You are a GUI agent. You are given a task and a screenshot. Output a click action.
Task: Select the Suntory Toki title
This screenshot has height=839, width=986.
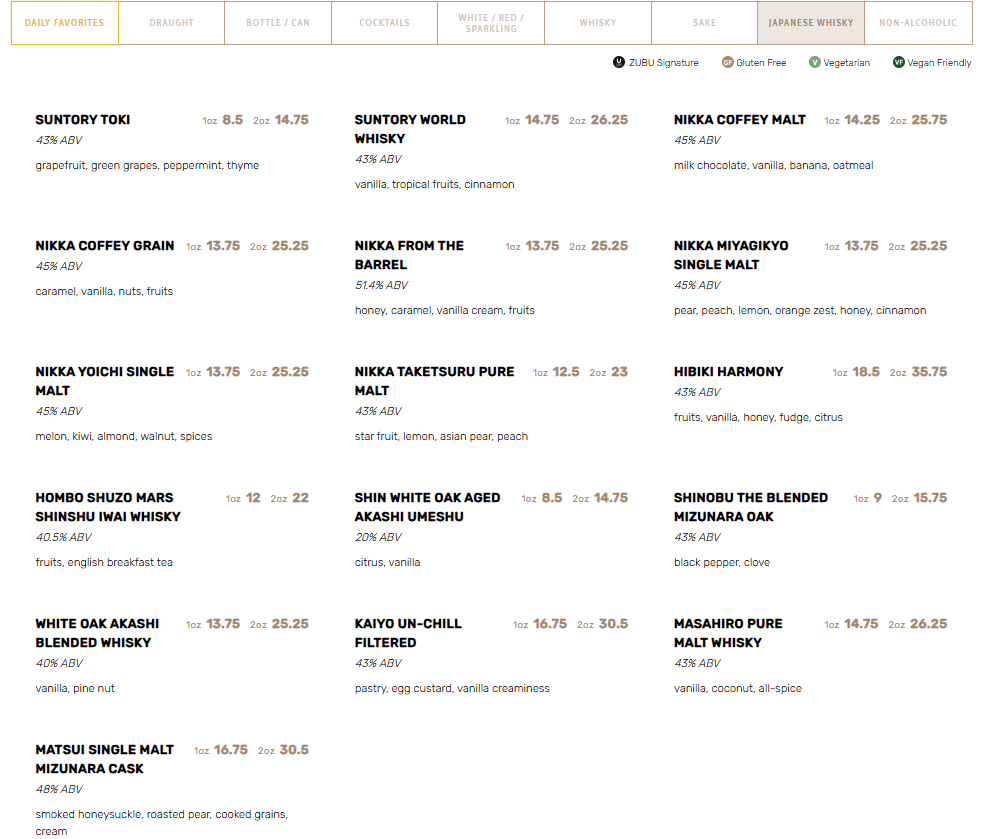tap(83, 119)
